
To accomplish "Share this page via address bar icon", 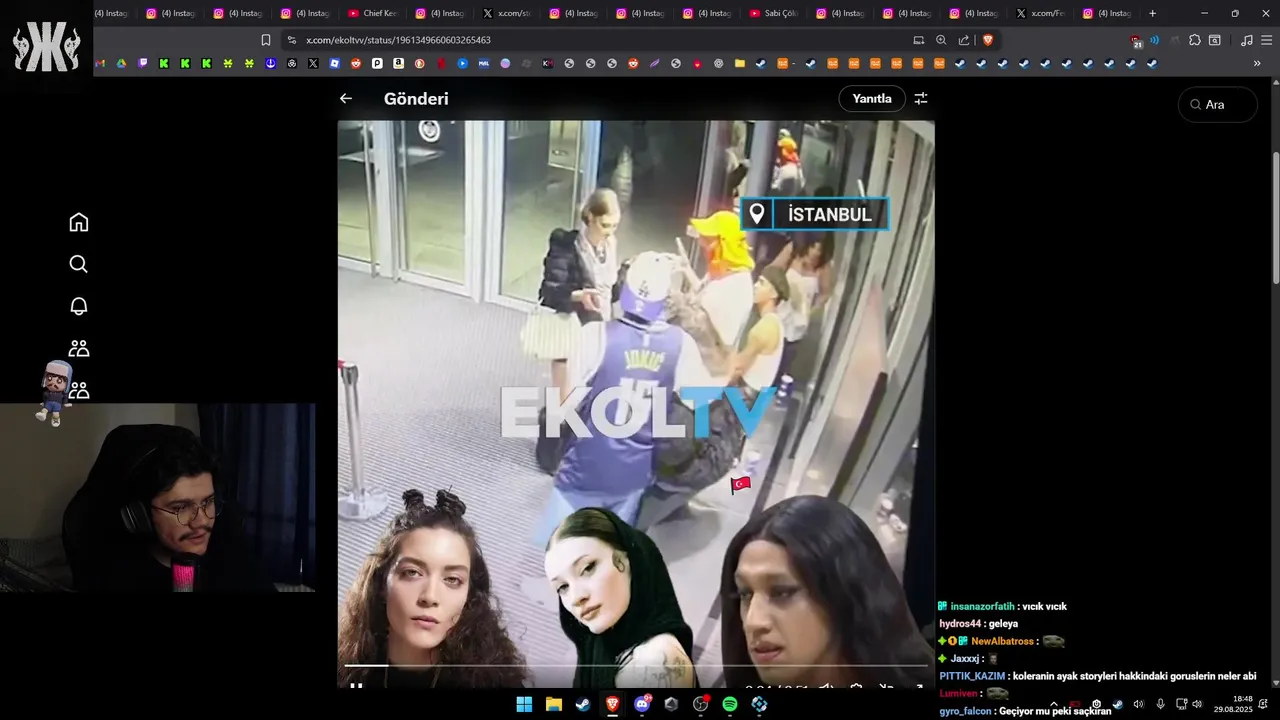I will coord(964,40).
